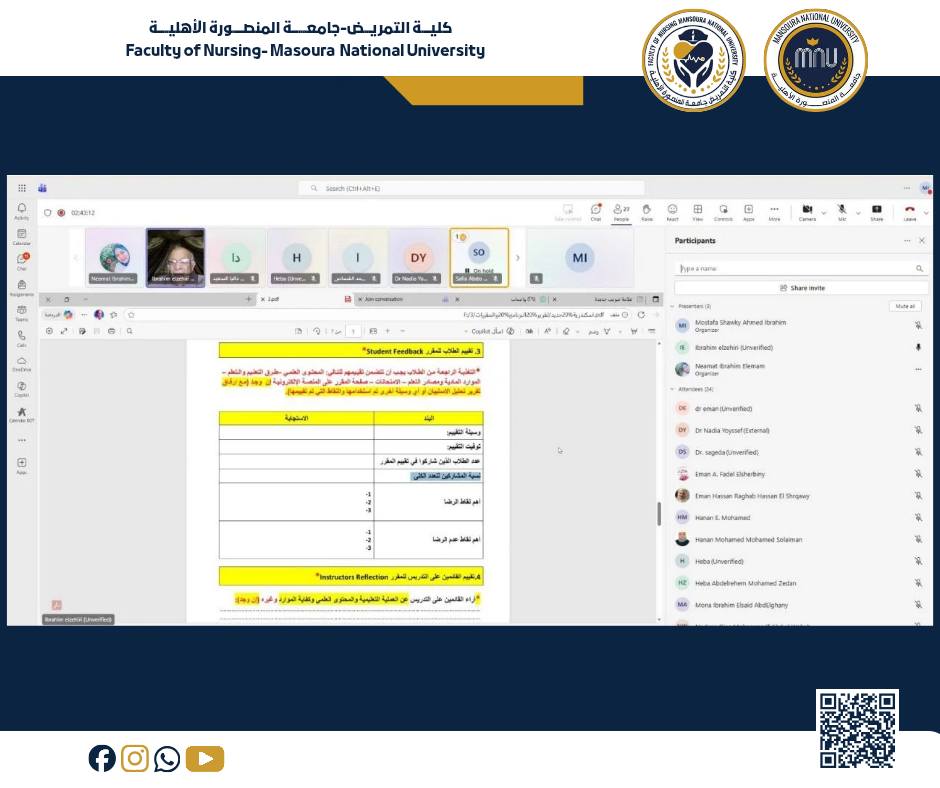The width and height of the screenshot is (940, 788).
Task: Open Activity in the Teams sidebar
Action: (22, 207)
